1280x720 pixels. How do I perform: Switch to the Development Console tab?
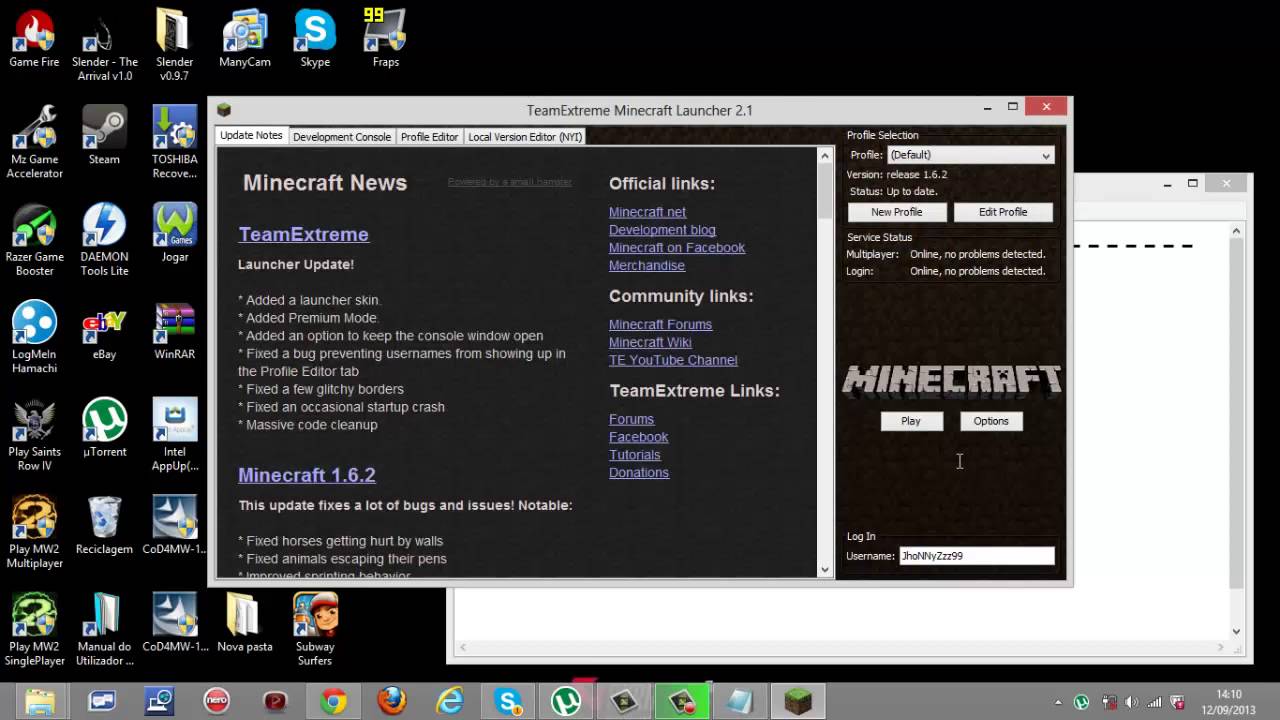(342, 137)
